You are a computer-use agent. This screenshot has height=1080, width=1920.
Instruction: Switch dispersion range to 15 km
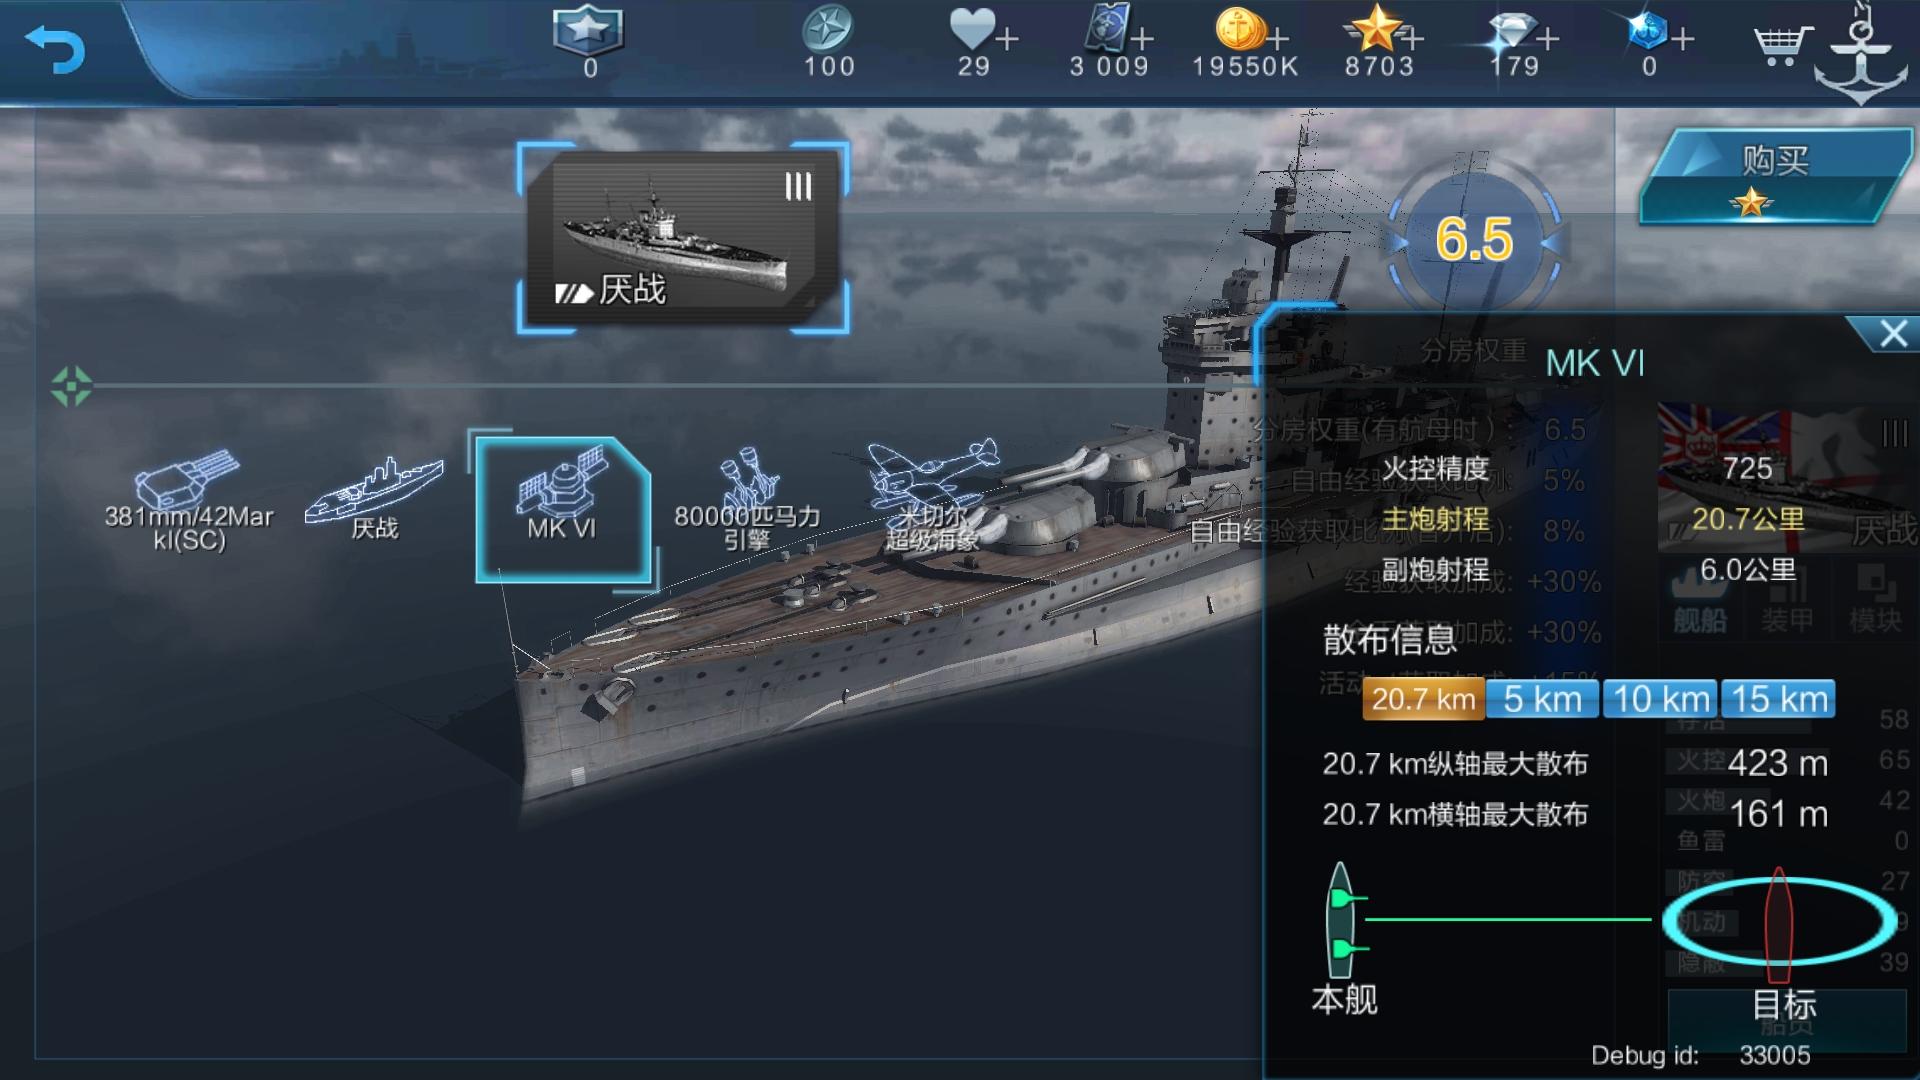(1779, 699)
